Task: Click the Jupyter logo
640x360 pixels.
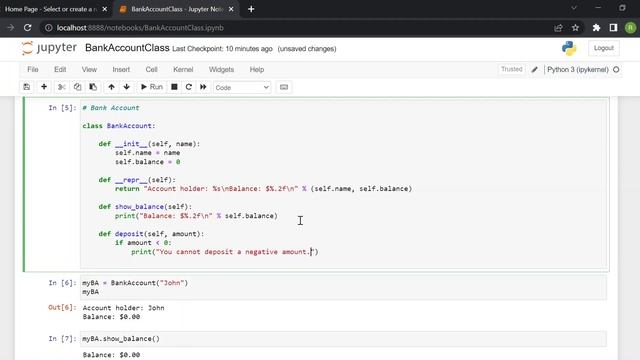Action: (x=49, y=48)
